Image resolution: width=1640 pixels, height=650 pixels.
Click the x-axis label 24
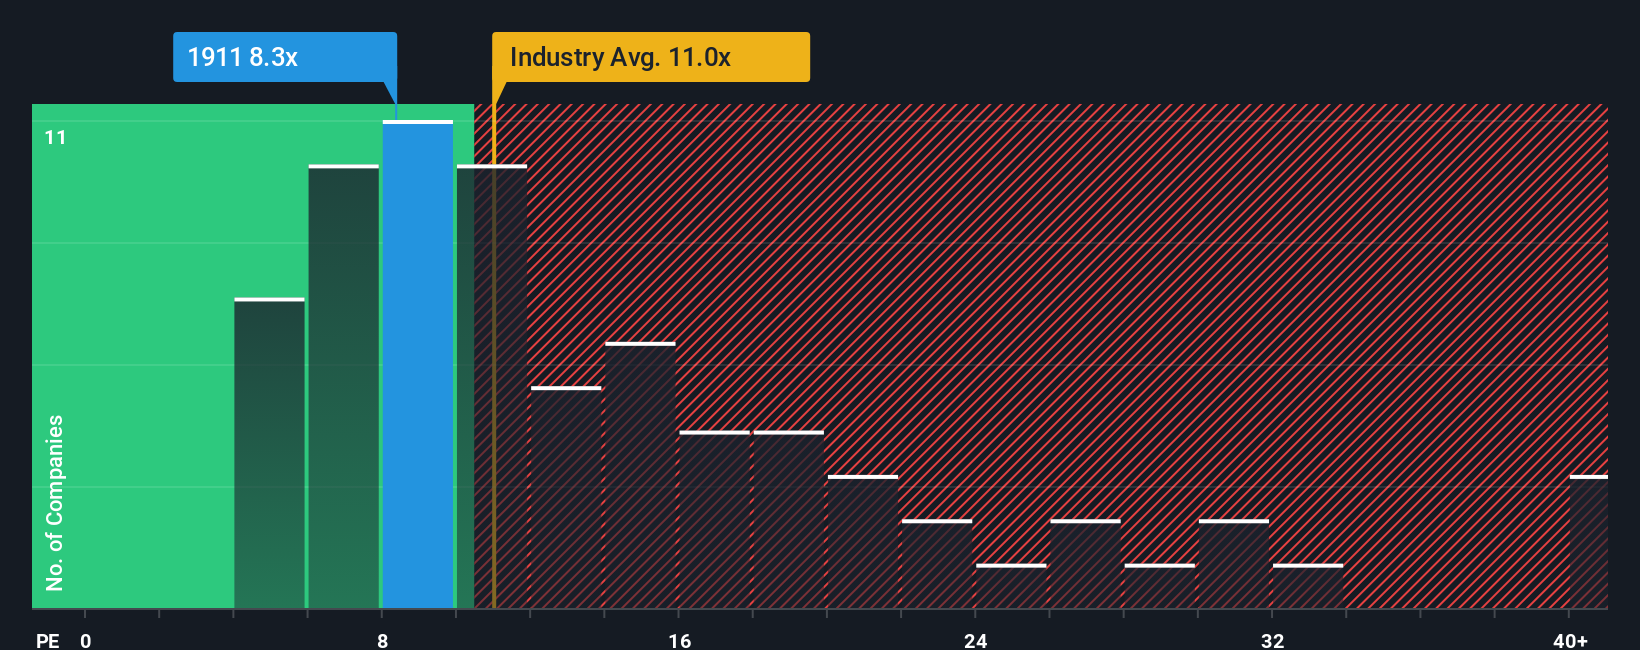[976, 640]
